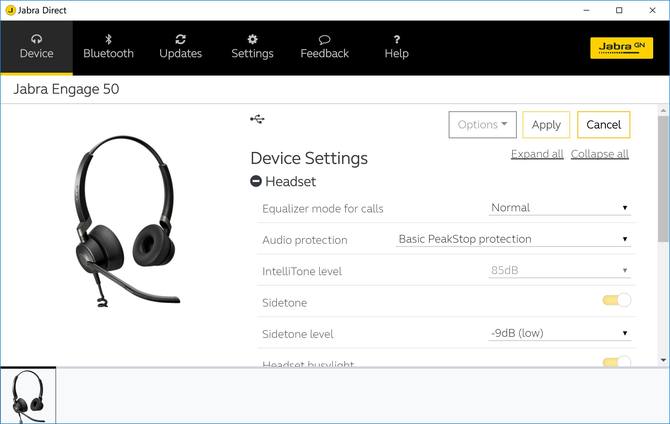Open the Help tab

point(397,47)
